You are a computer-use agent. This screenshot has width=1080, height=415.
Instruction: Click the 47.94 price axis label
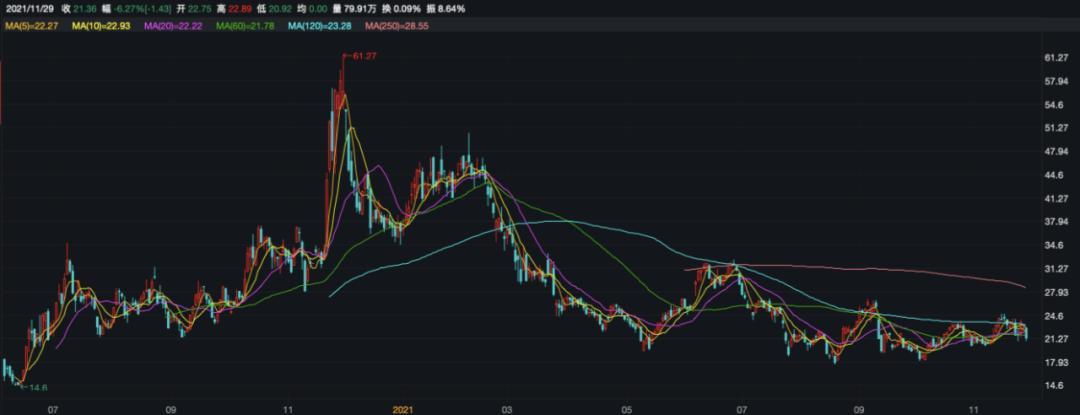click(1057, 151)
